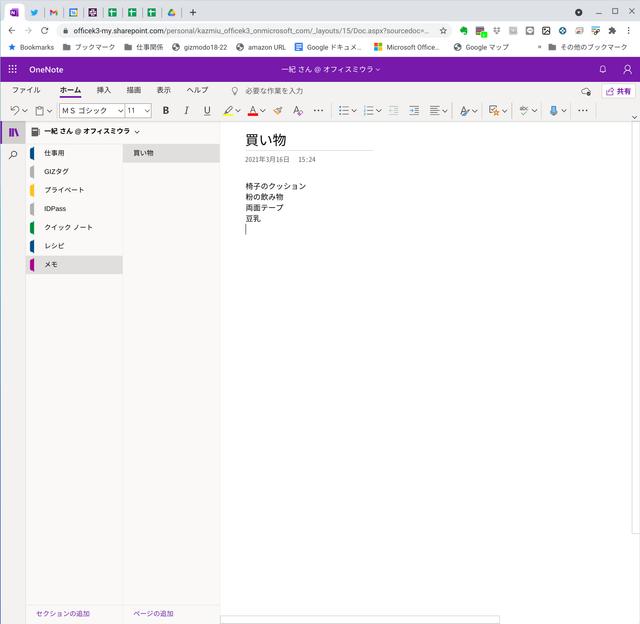Screen dimensions: 640x624
Task: Expand the font color dropdown arrow
Action: [x=262, y=111]
